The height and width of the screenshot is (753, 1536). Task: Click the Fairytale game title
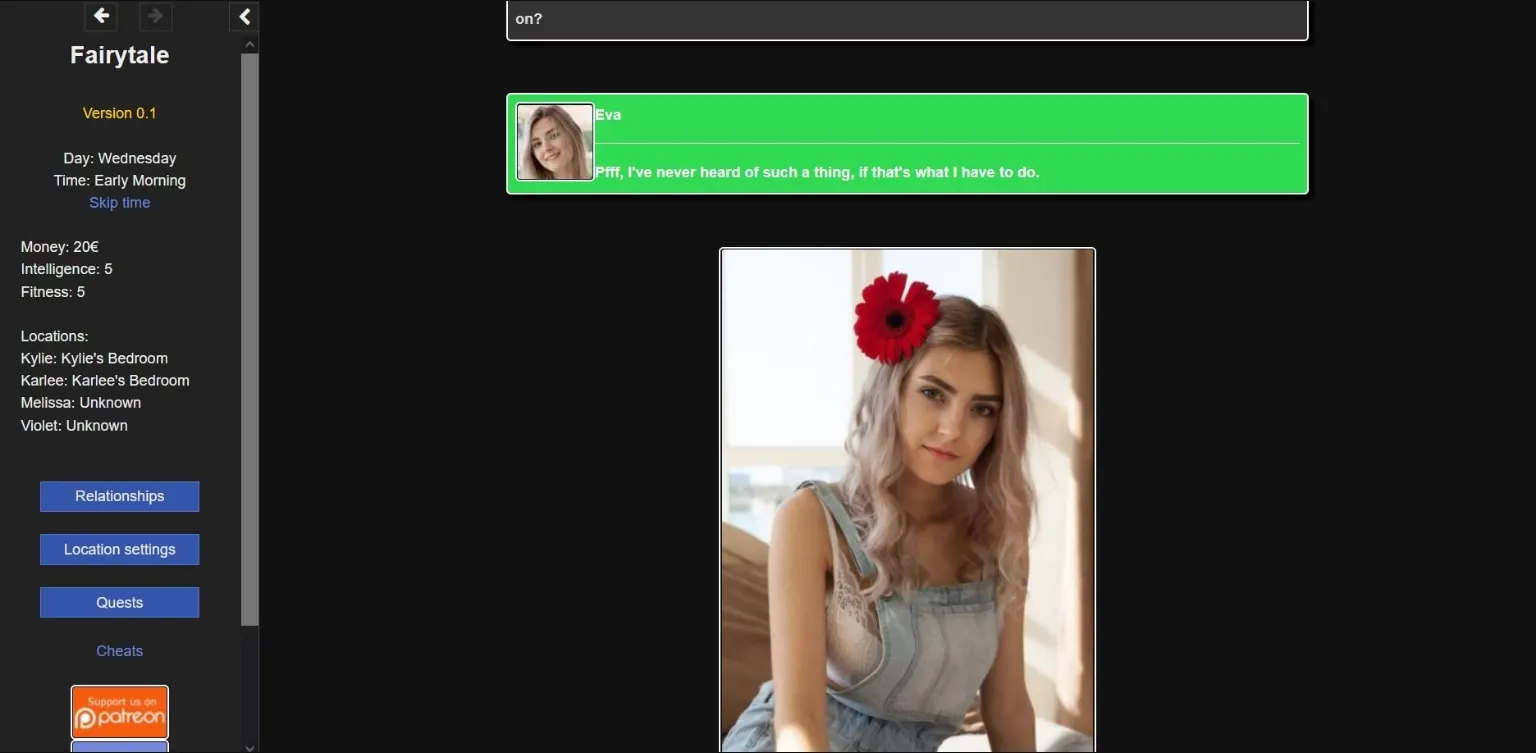pos(119,55)
